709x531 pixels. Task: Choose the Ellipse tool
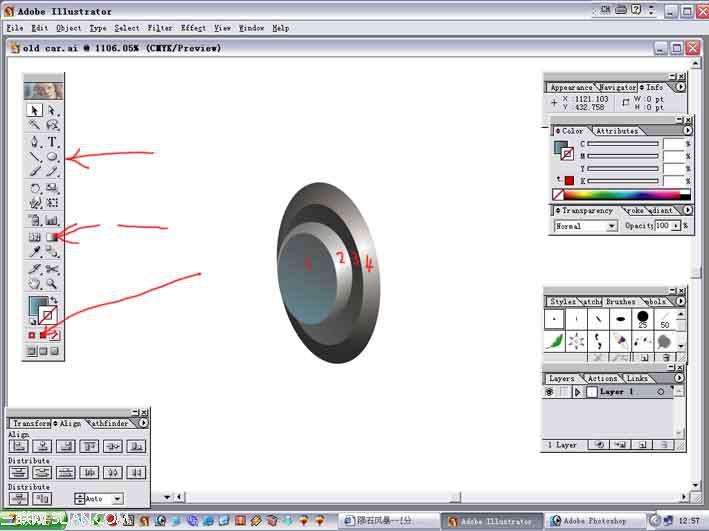click(x=52, y=156)
